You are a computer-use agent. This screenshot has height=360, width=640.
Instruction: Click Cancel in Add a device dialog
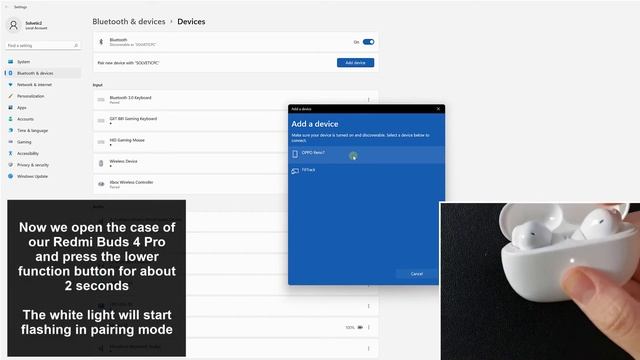417,274
